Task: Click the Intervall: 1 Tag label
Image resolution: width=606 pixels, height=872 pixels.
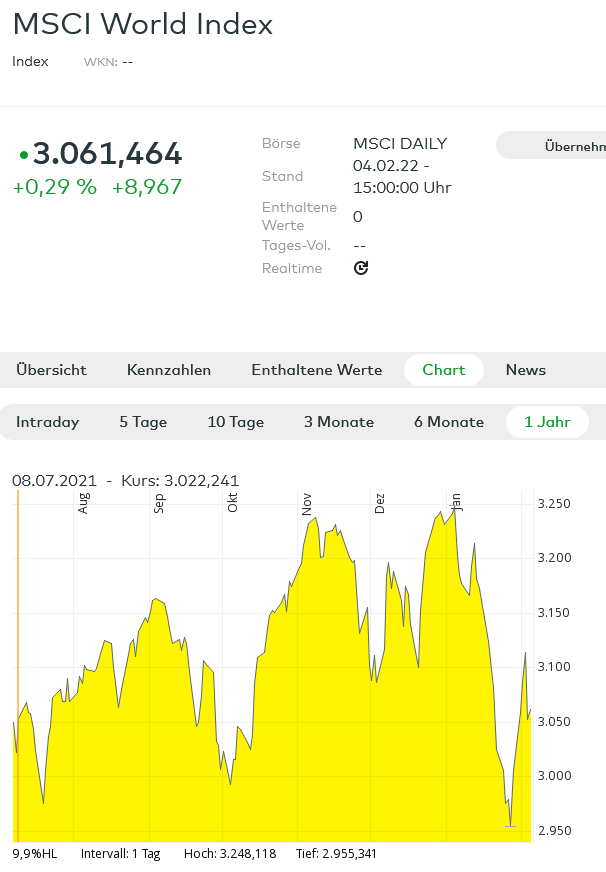Action: [x=118, y=854]
